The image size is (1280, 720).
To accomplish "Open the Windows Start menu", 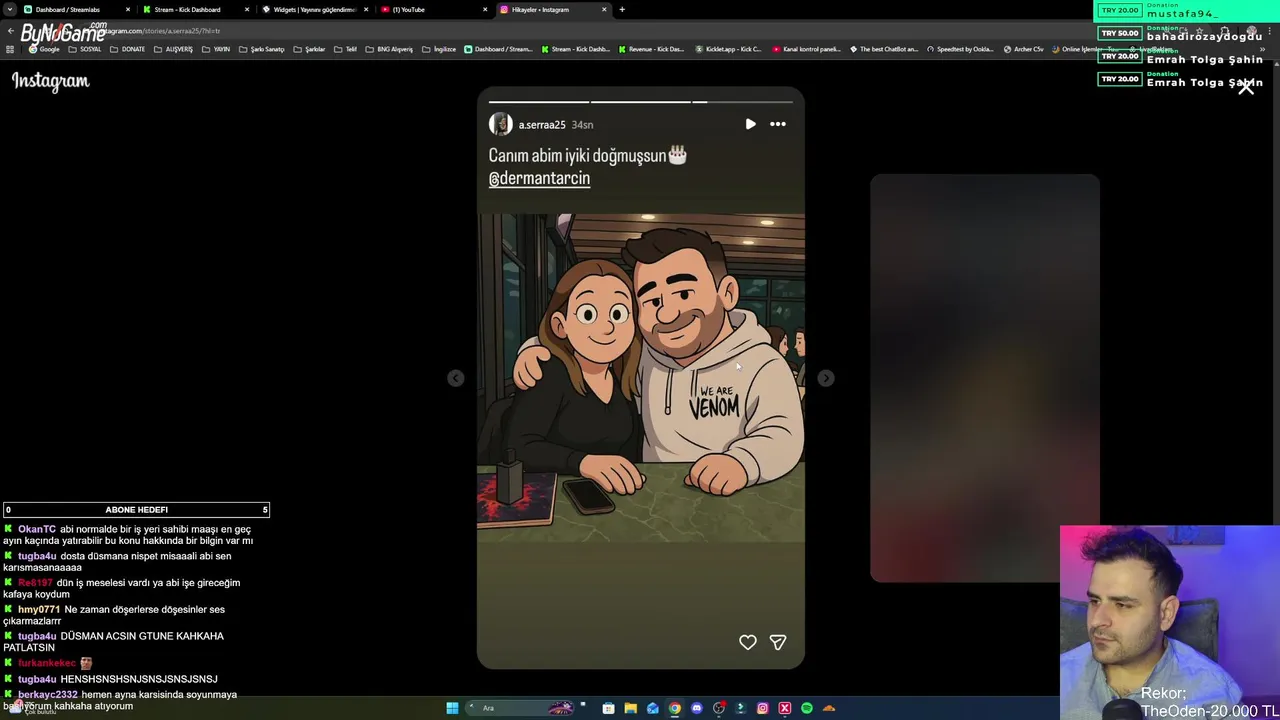I will [452, 708].
